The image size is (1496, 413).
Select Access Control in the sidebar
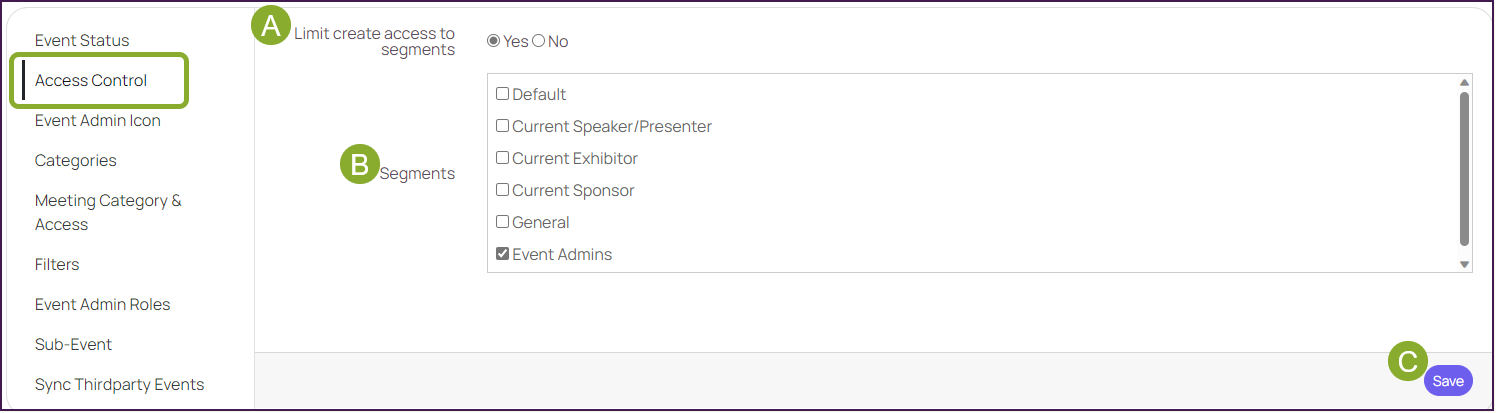coord(91,81)
